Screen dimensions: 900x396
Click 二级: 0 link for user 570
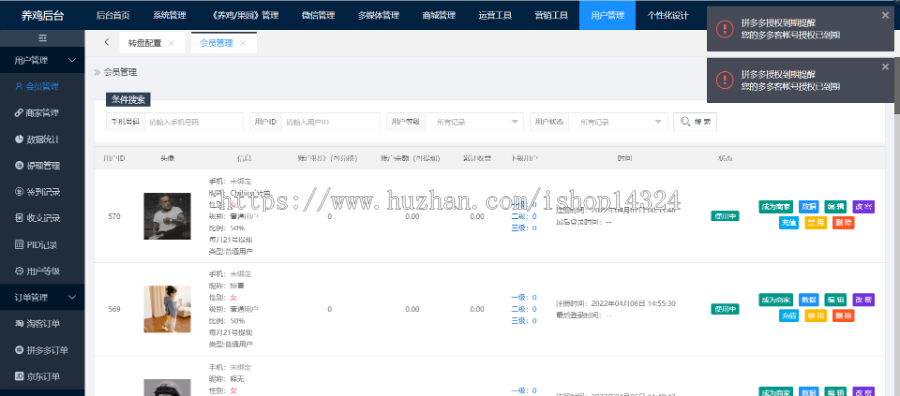pyautogui.click(x=524, y=216)
